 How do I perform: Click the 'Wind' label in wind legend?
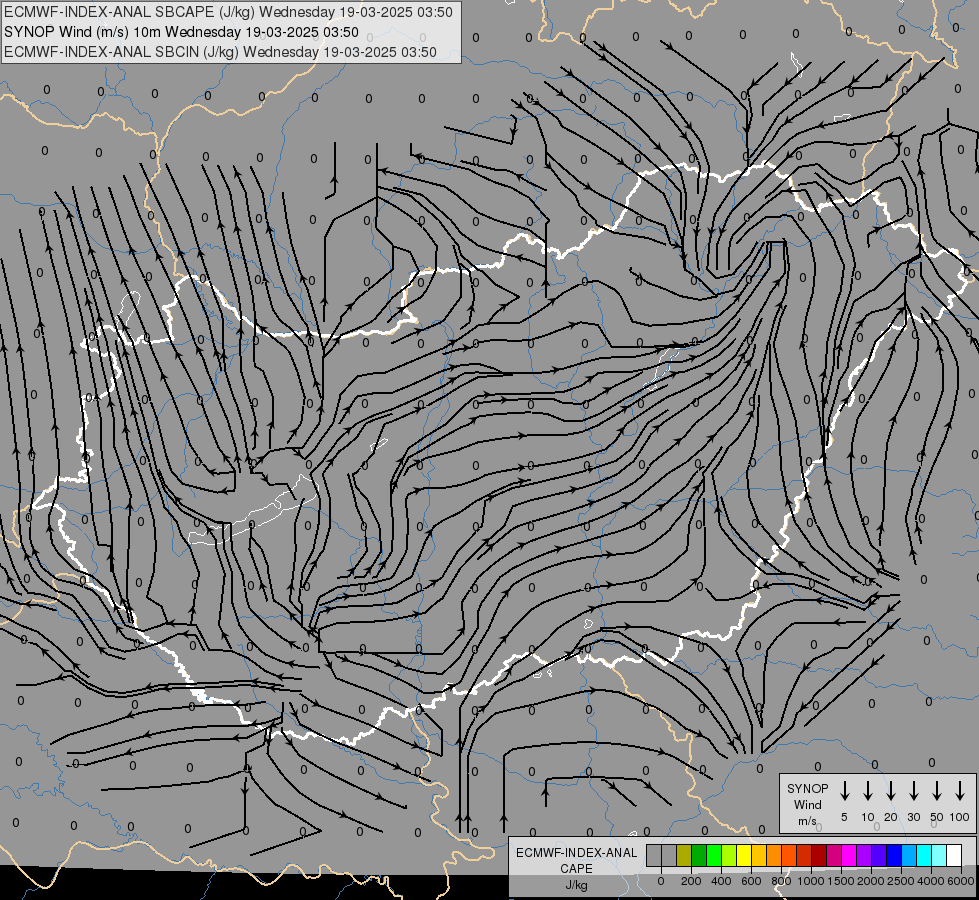pos(807,804)
